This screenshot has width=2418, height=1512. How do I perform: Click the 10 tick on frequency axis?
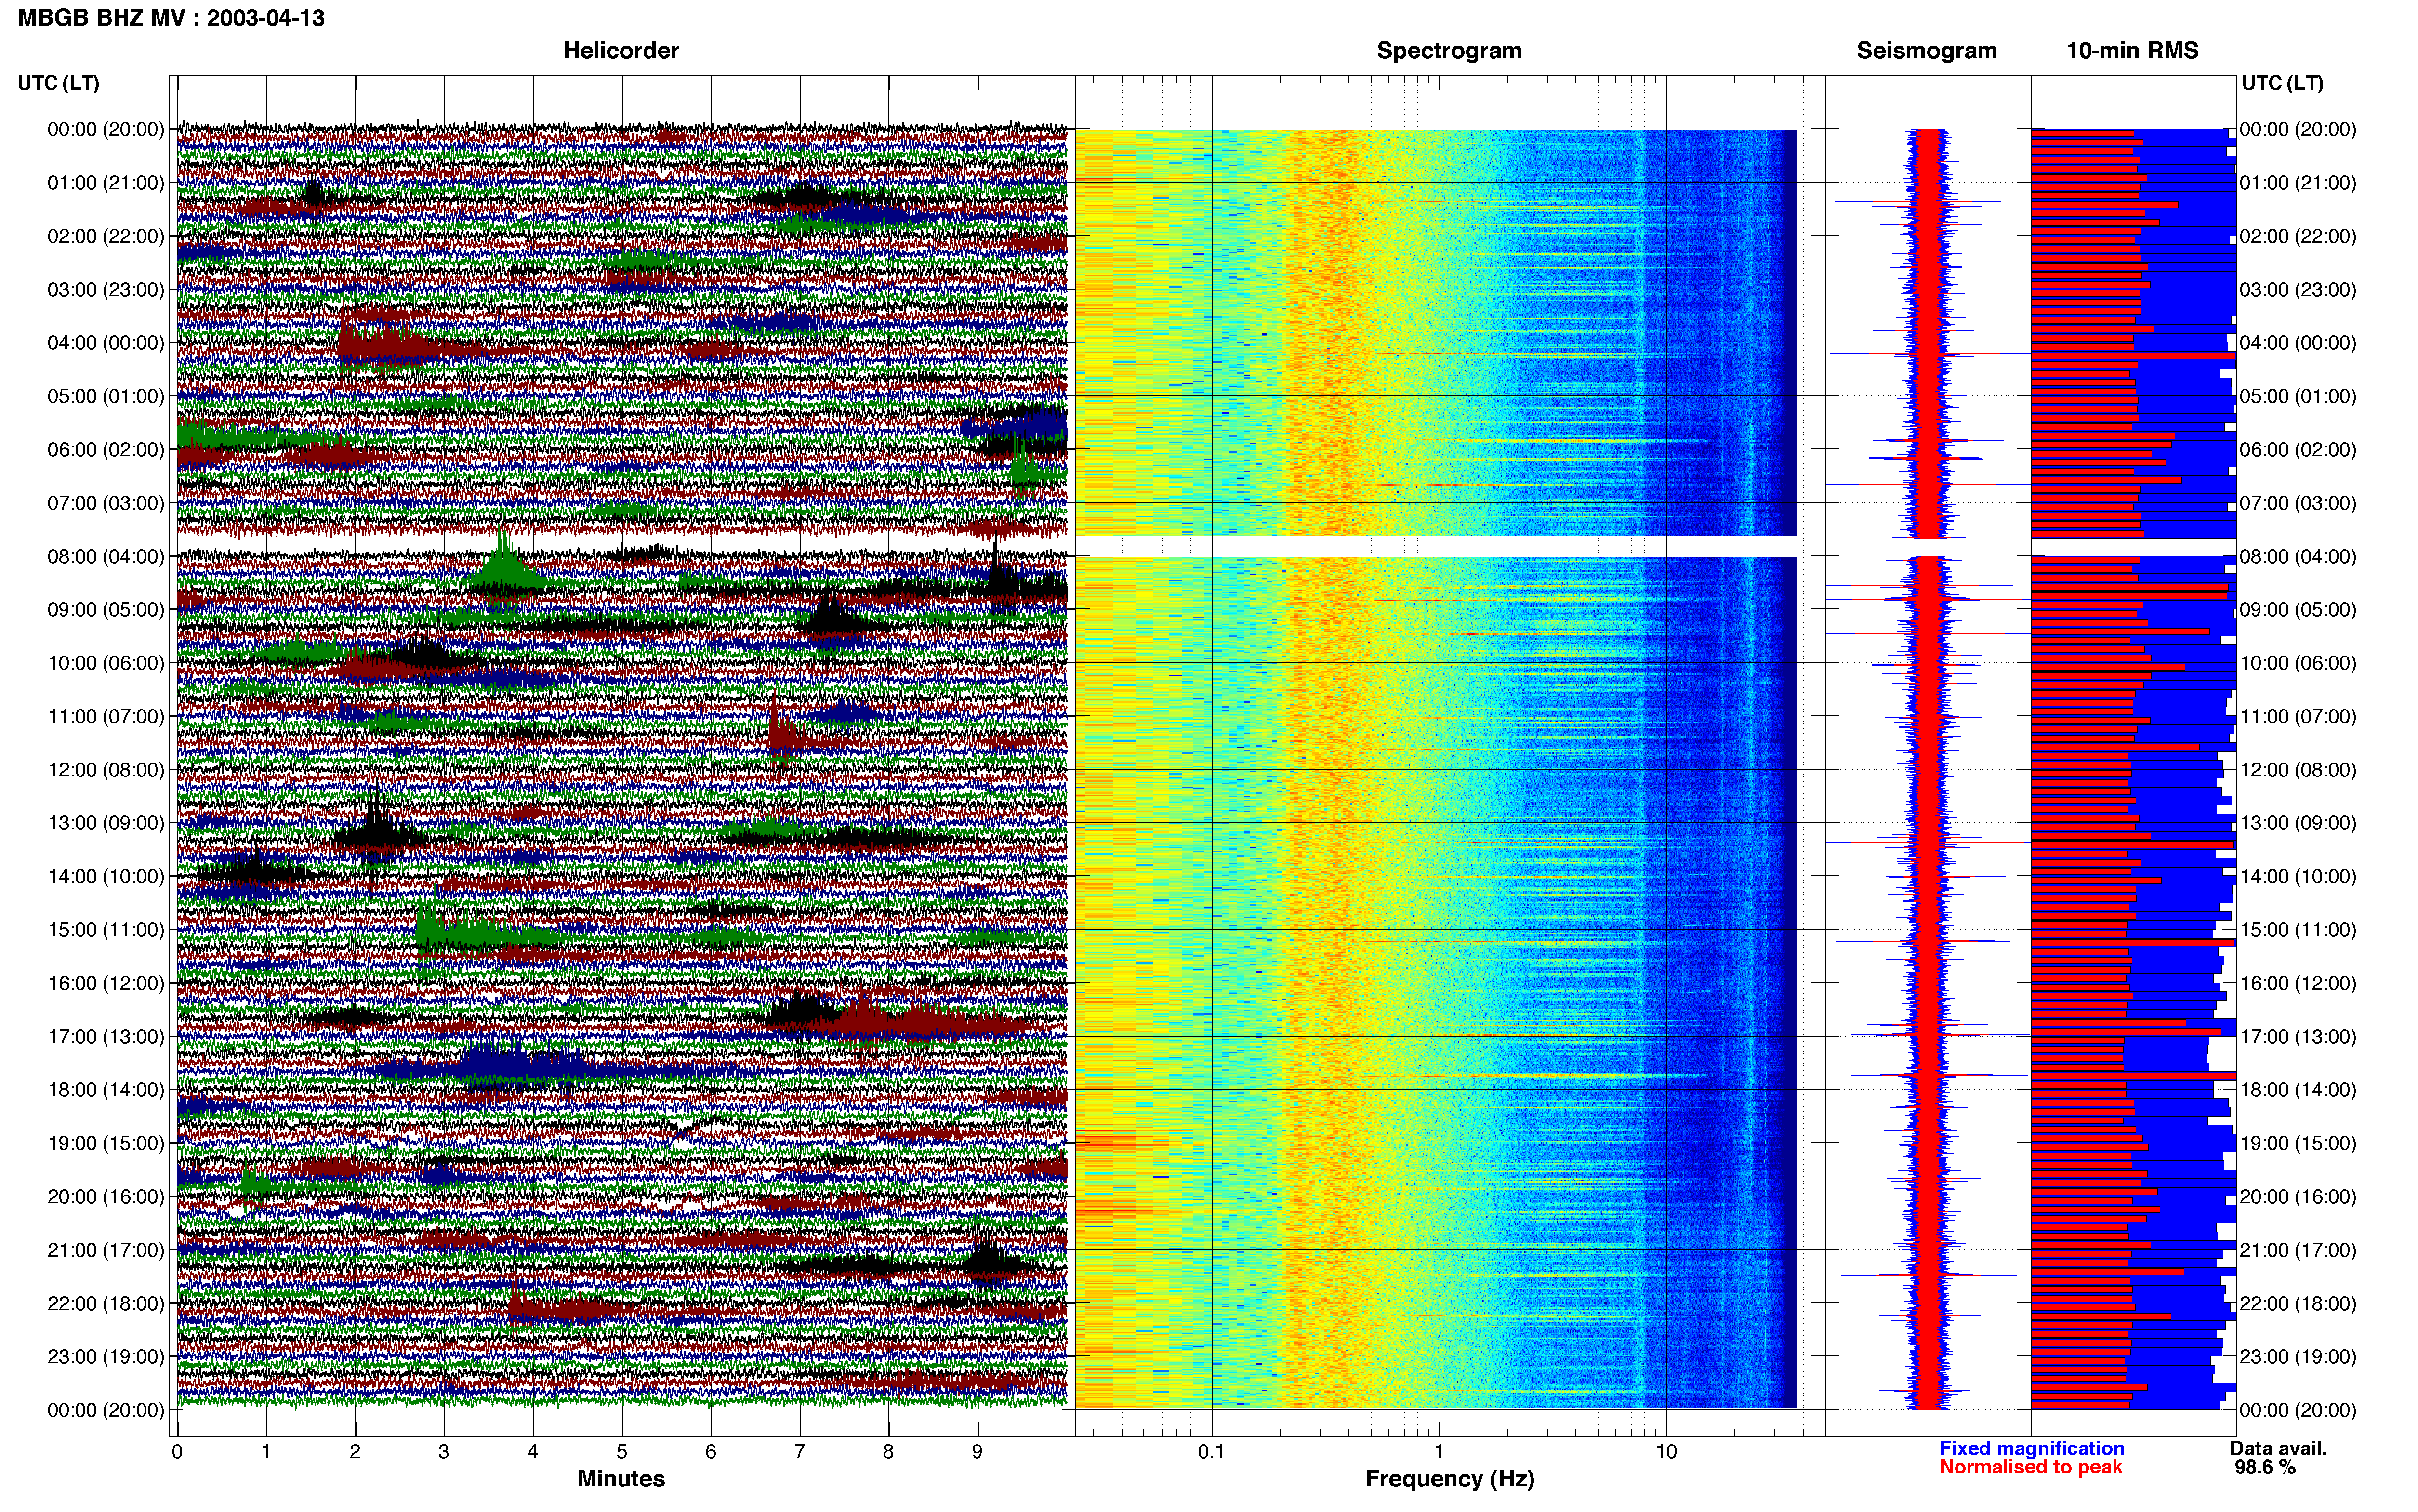coord(1666,1451)
